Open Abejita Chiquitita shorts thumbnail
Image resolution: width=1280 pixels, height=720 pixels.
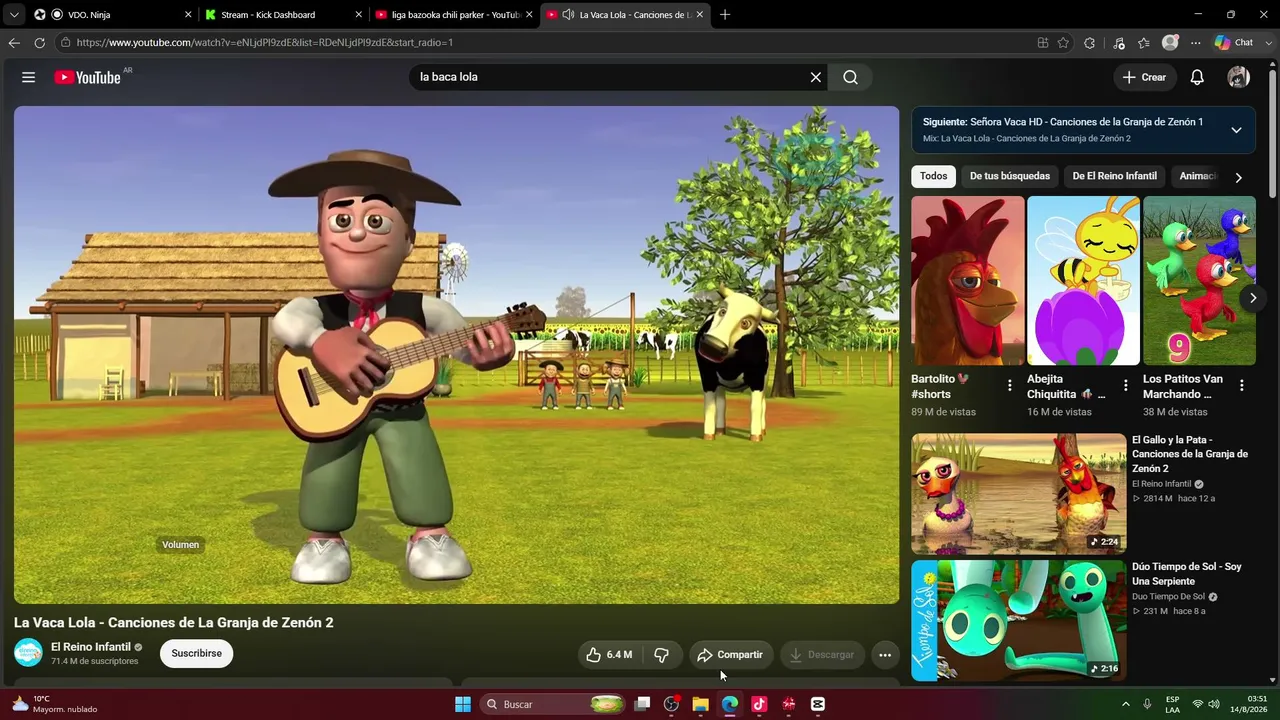1084,281
